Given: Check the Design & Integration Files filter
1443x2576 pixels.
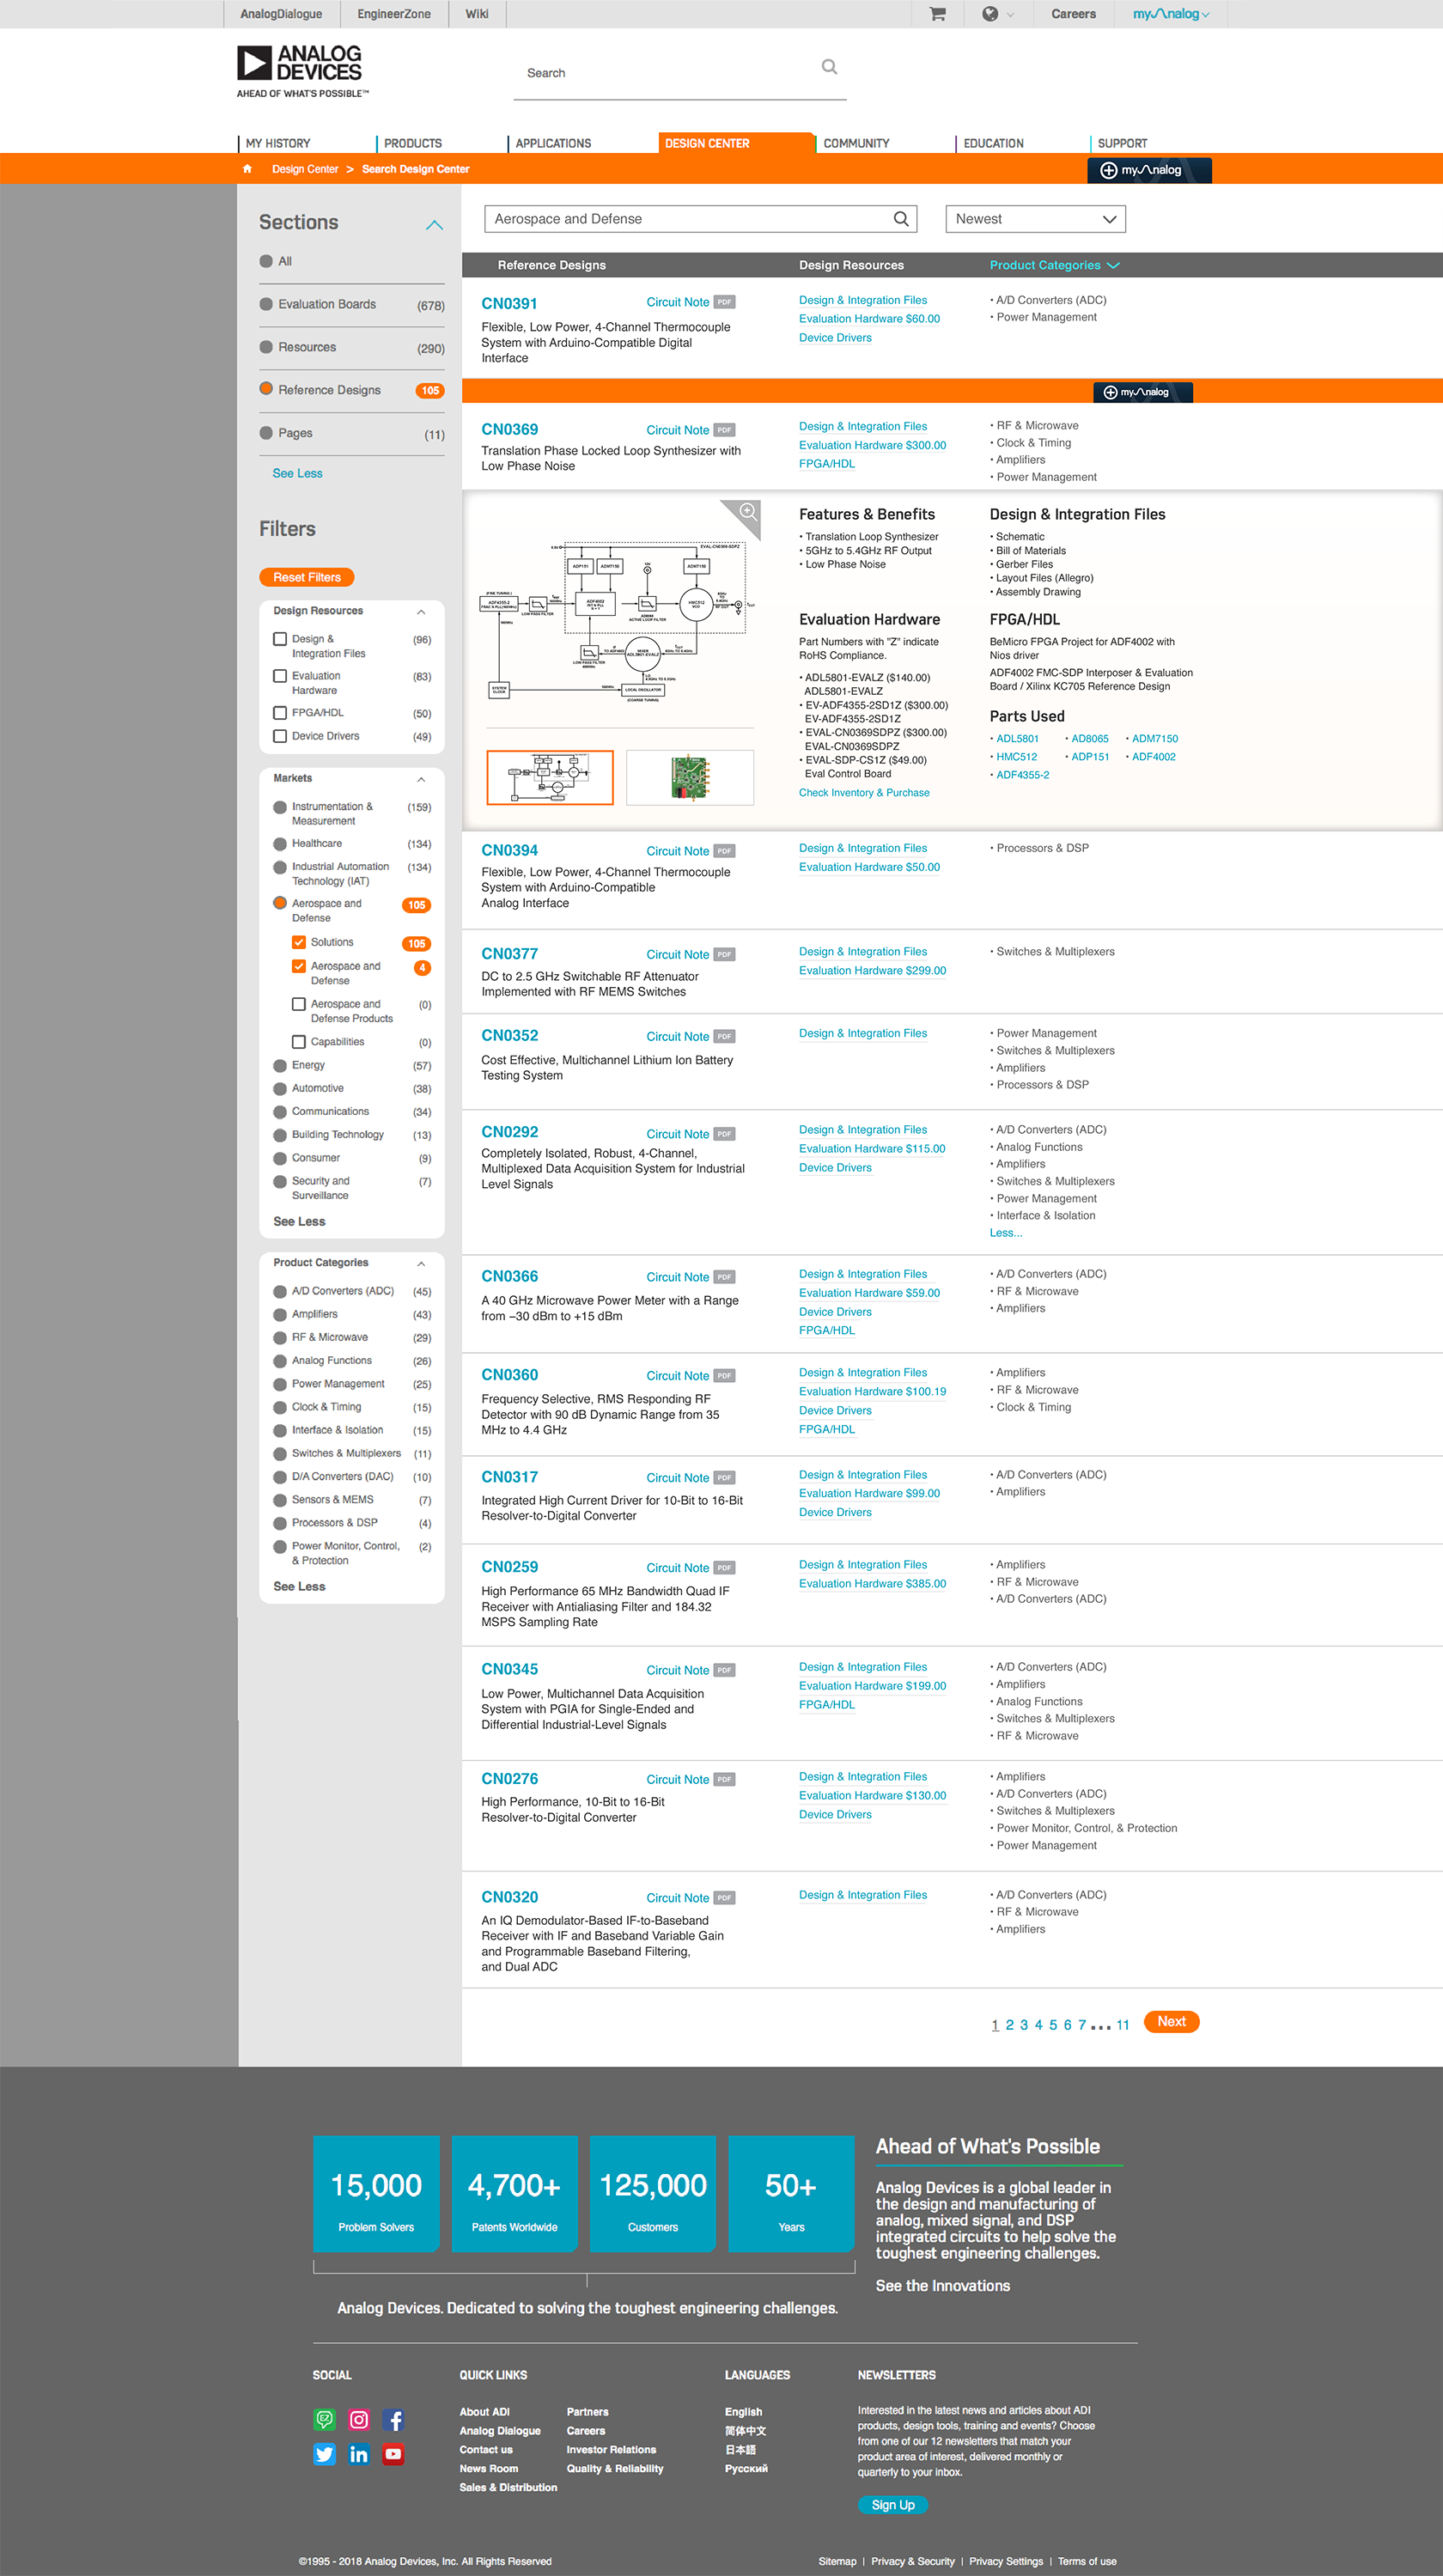Looking at the screenshot, I should [280, 639].
